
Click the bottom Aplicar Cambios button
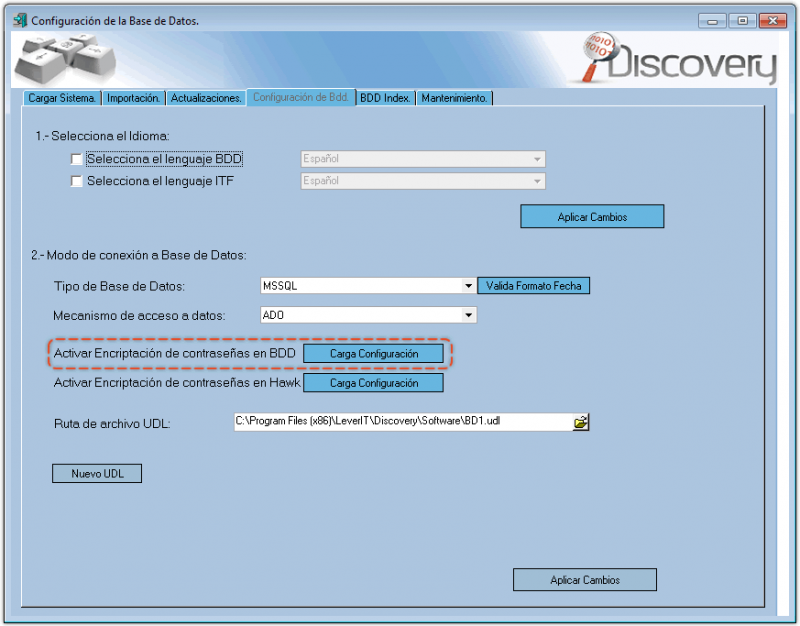[x=585, y=580]
